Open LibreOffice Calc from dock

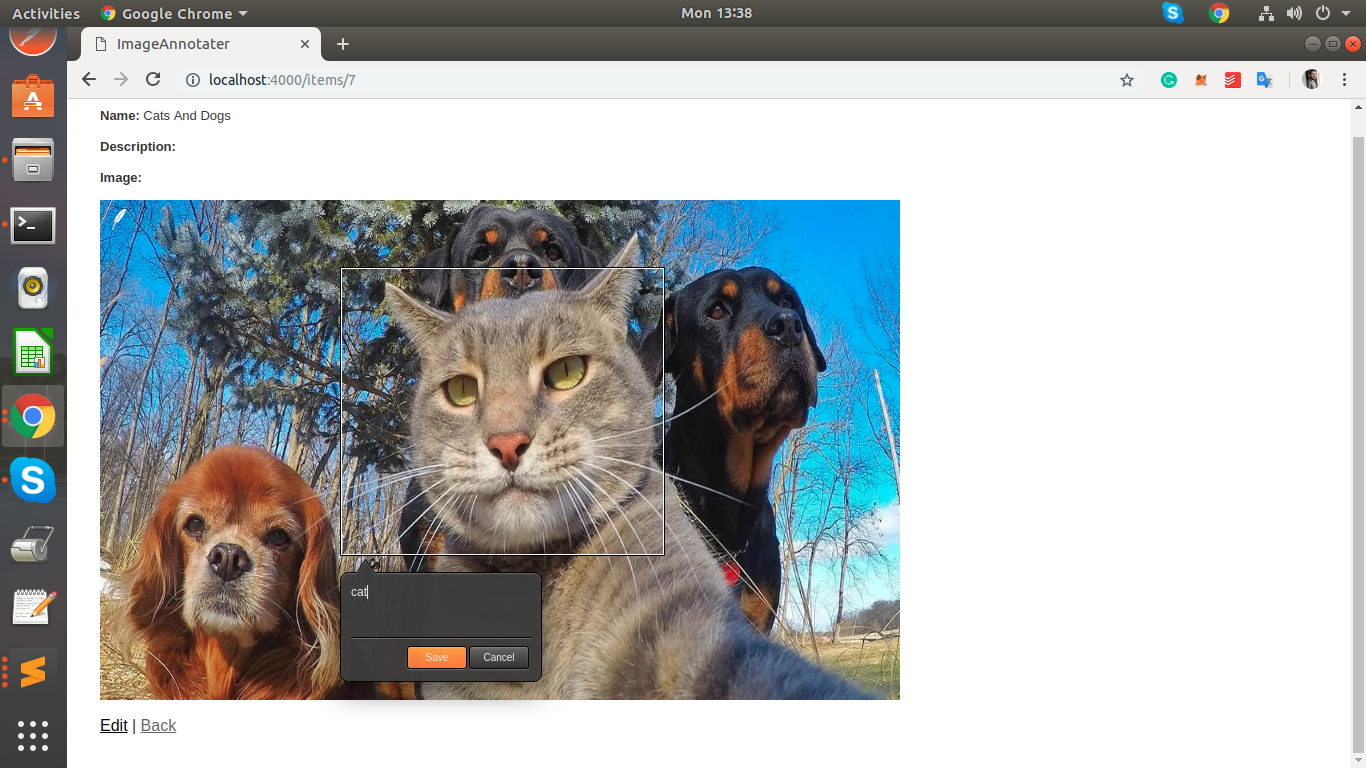click(x=33, y=352)
